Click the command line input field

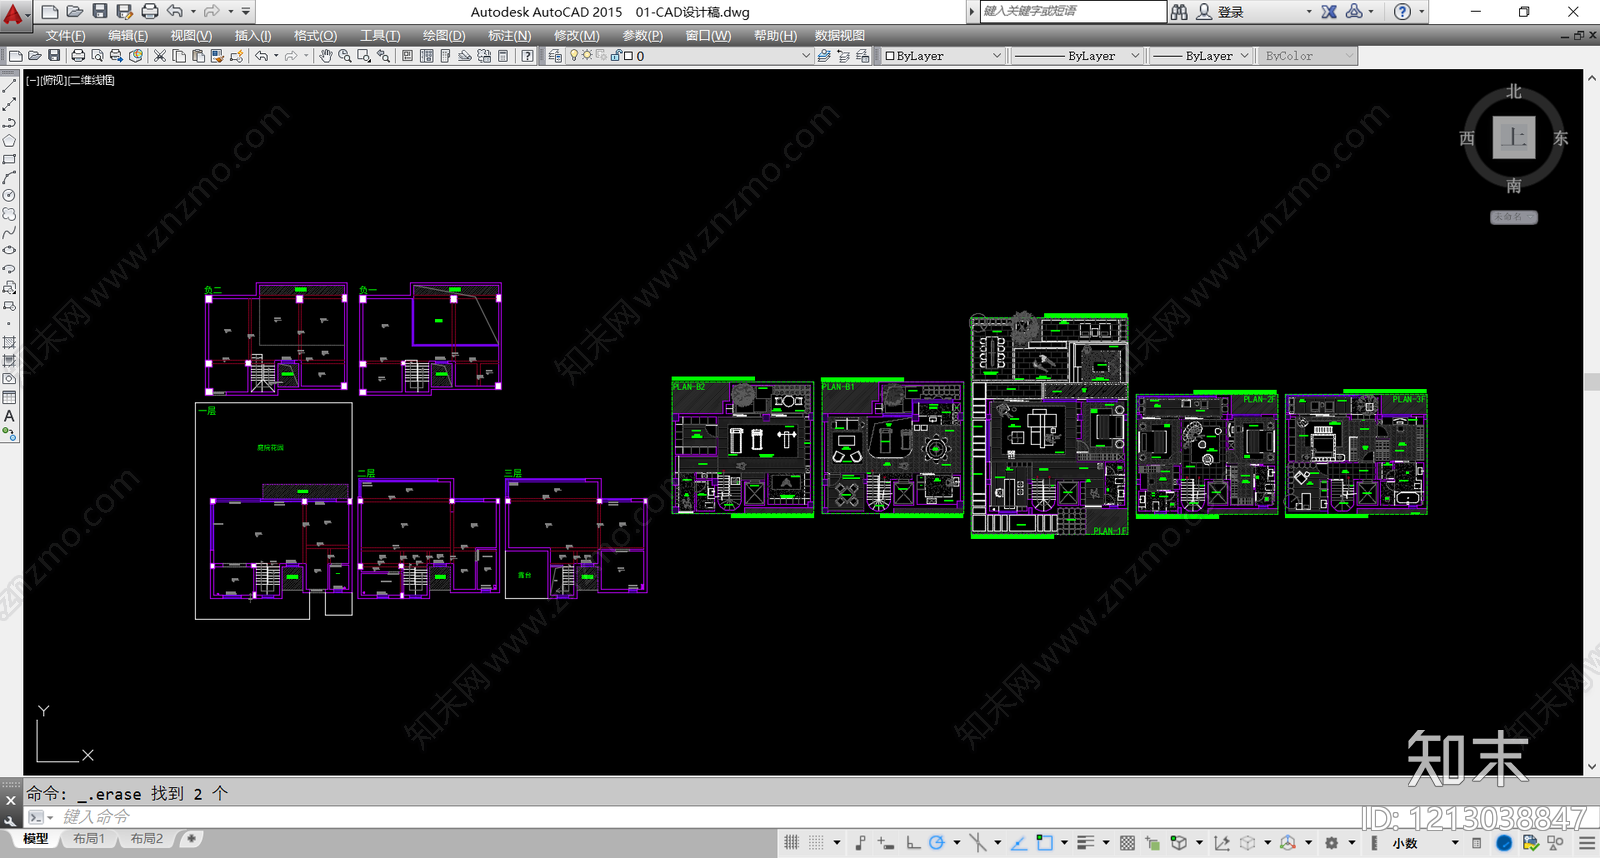pyautogui.click(x=700, y=817)
